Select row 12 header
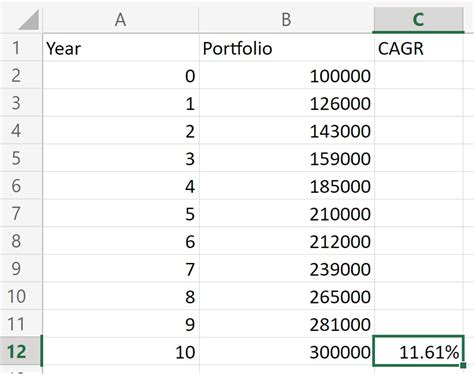Image resolution: width=474 pixels, height=374 pixels. point(21,352)
